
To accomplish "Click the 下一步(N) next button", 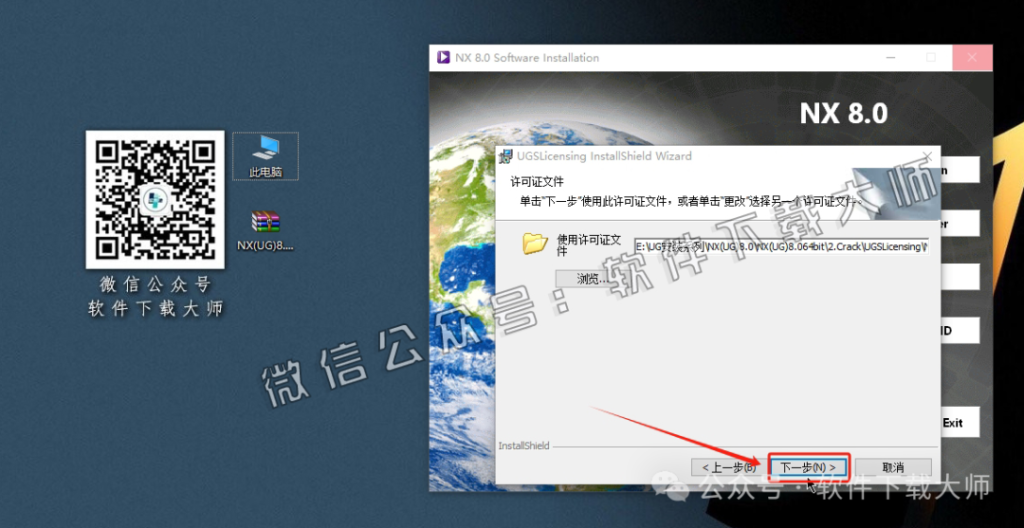I will [x=808, y=467].
